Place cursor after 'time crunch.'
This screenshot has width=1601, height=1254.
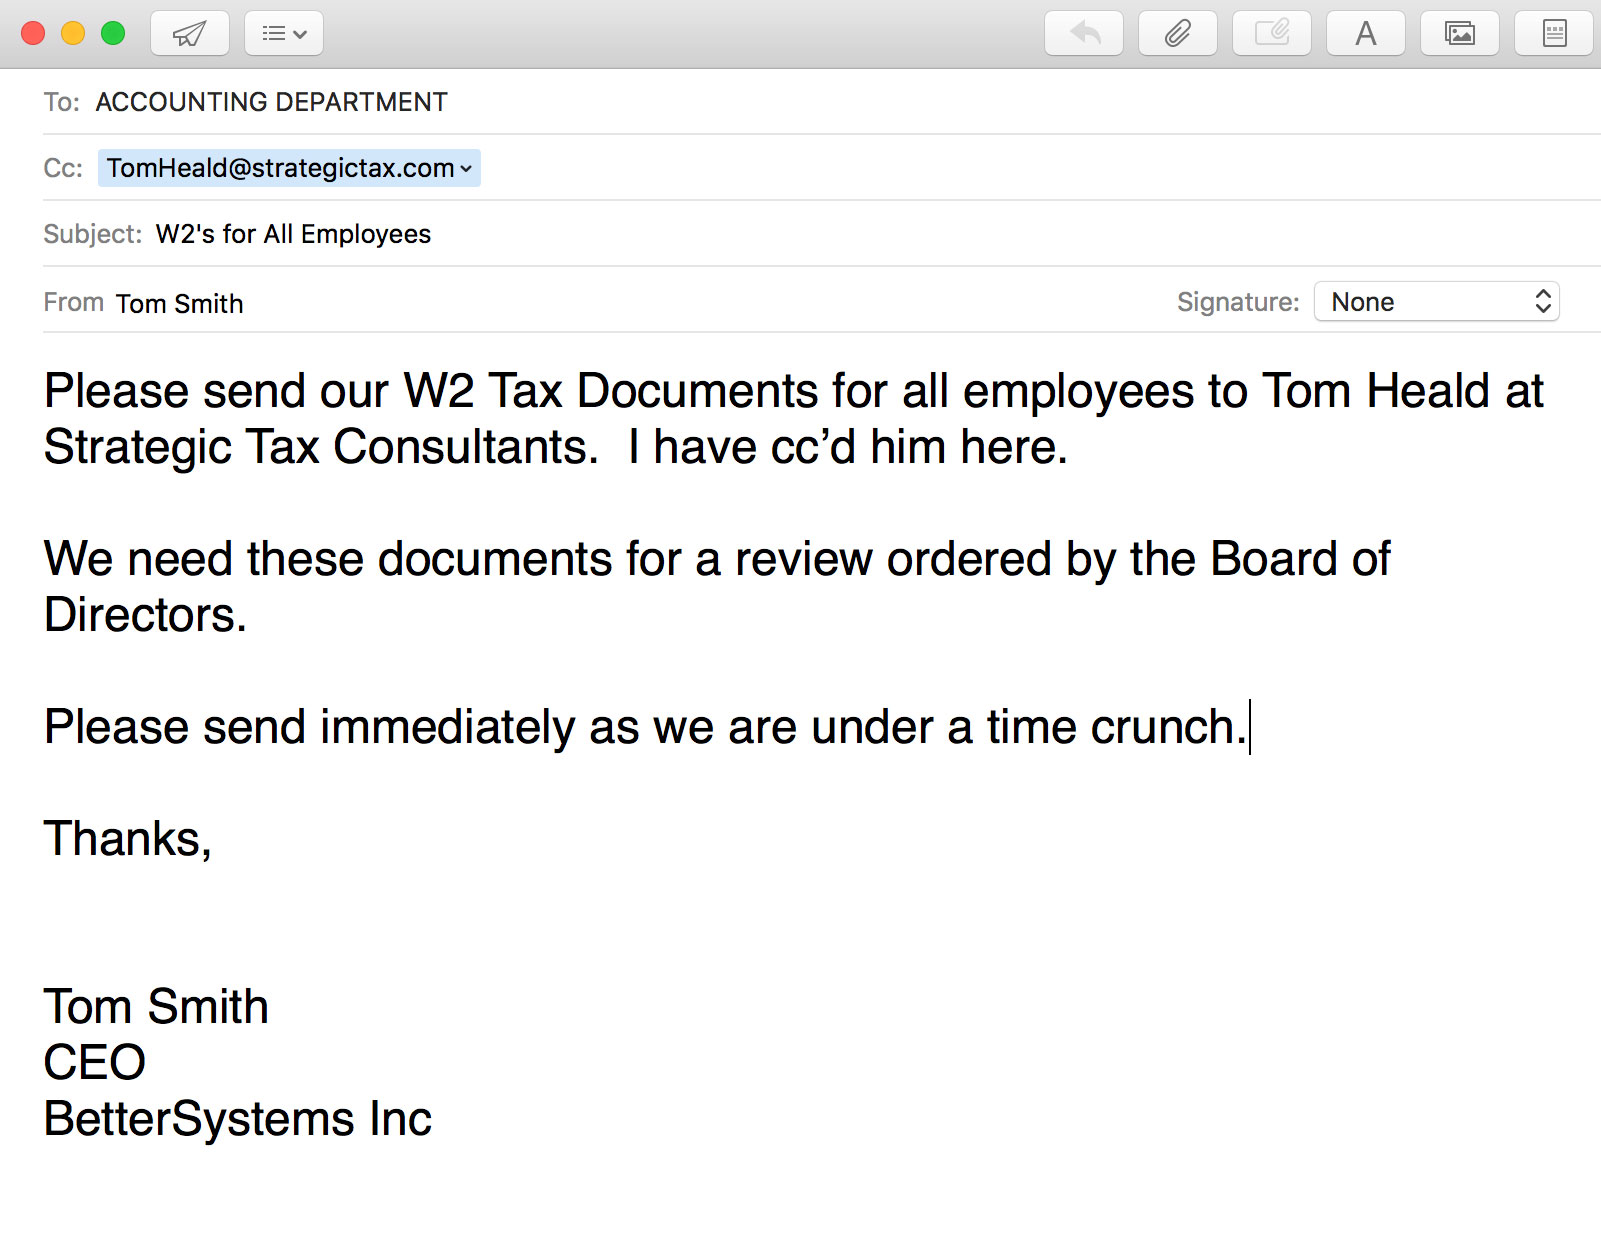click(x=1249, y=727)
